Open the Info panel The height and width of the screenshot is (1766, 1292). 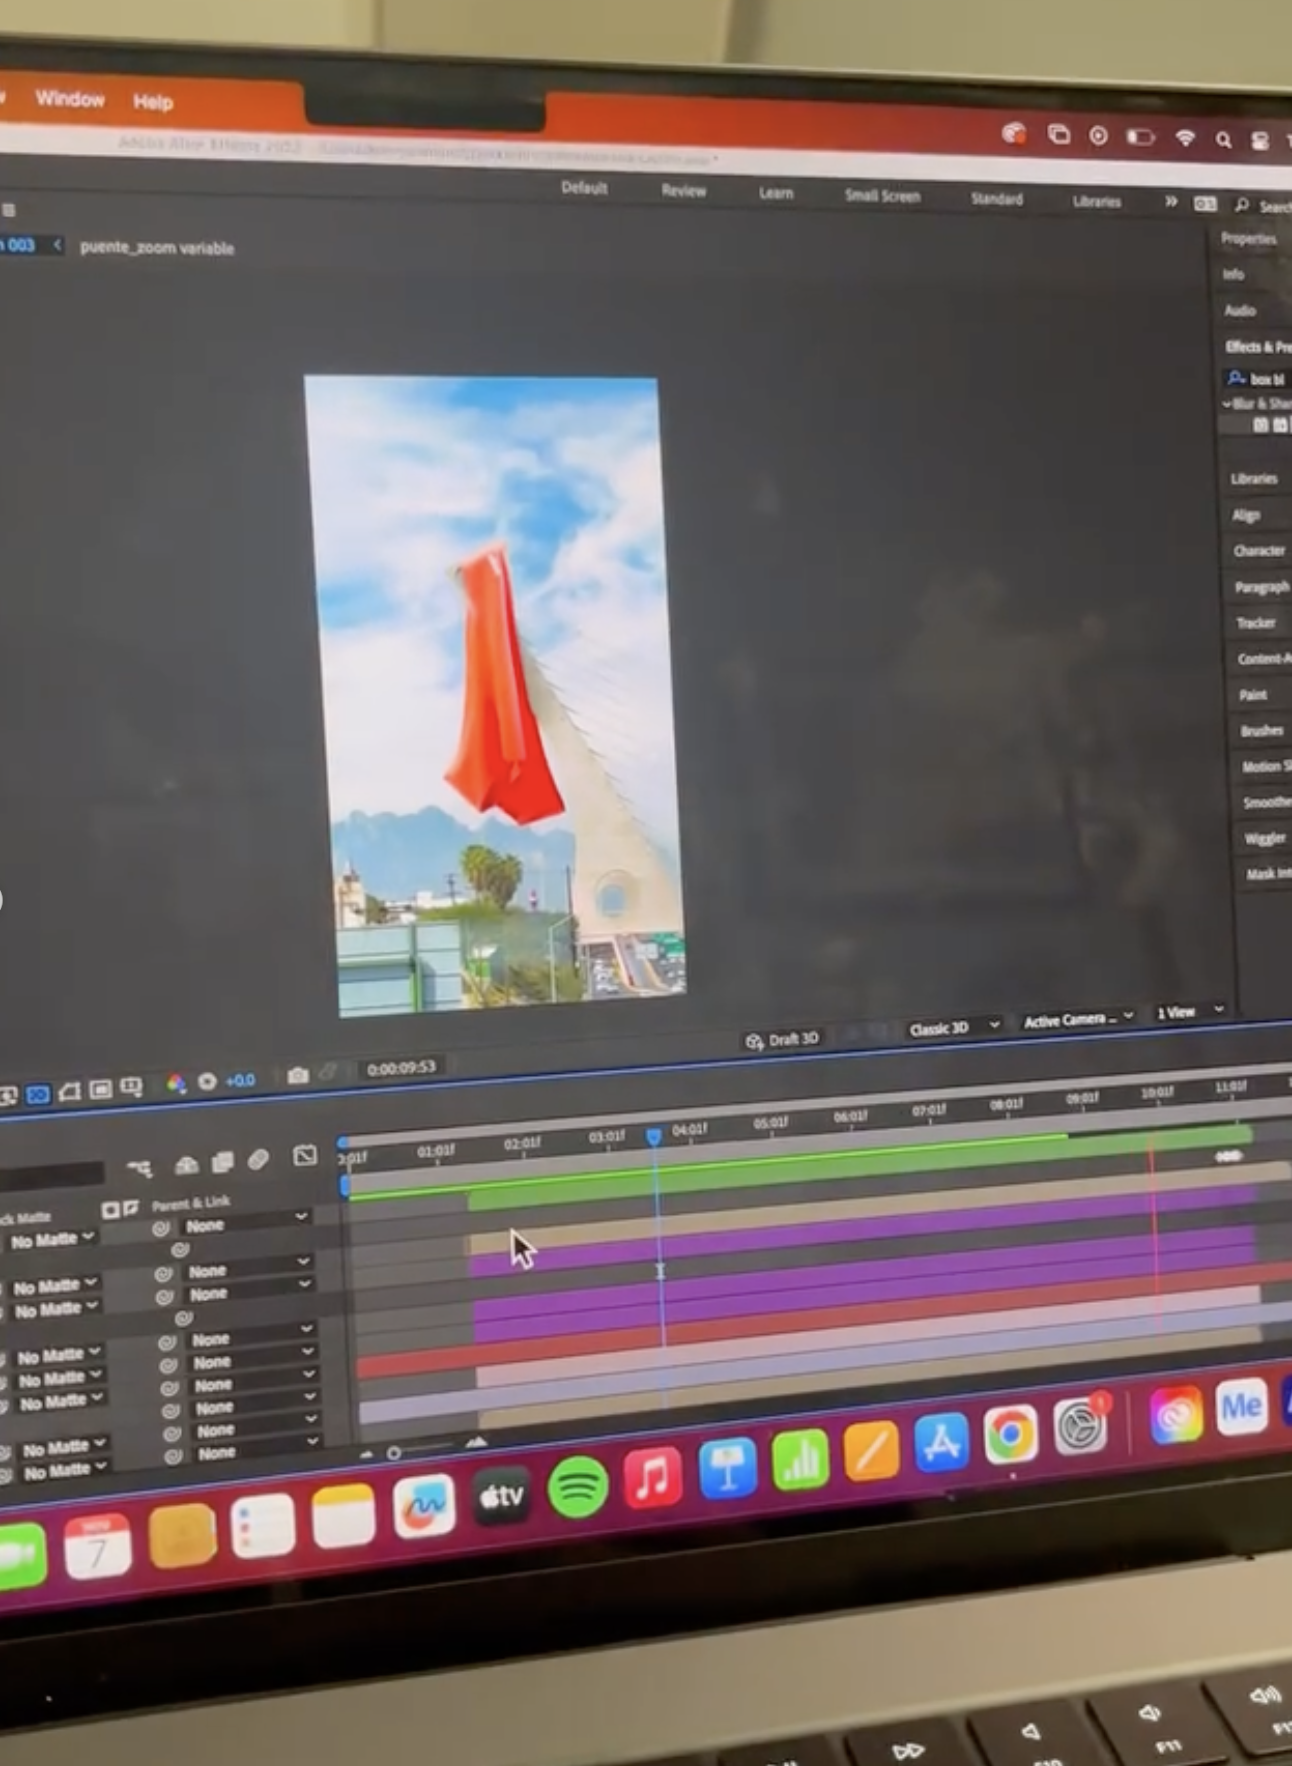tap(1233, 274)
